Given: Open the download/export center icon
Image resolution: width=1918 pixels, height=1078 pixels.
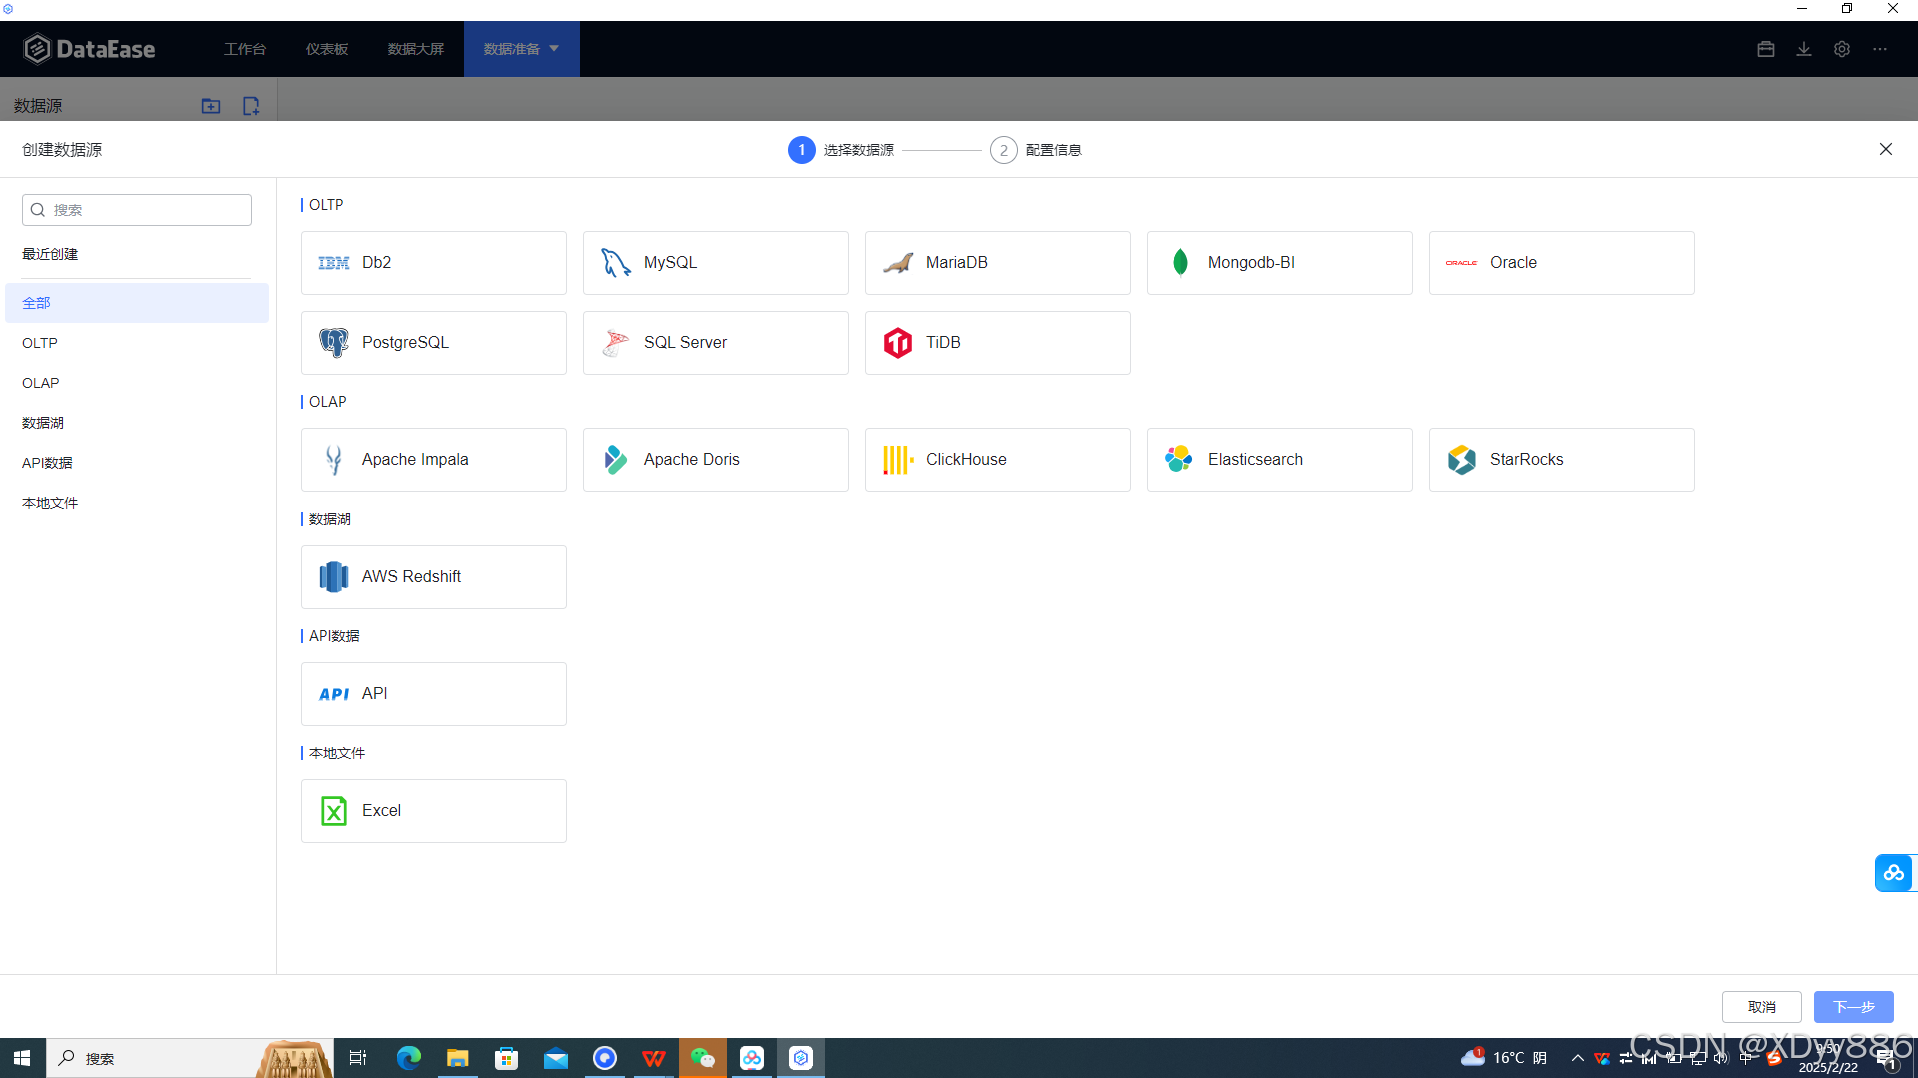Looking at the screenshot, I should pyautogui.click(x=1804, y=49).
